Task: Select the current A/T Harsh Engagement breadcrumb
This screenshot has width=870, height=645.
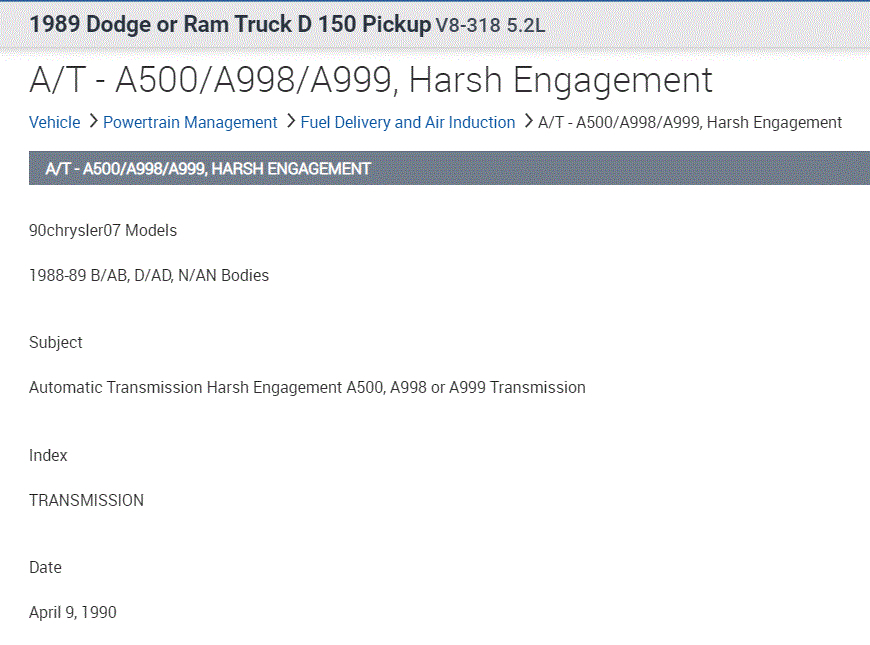Action: click(x=690, y=122)
